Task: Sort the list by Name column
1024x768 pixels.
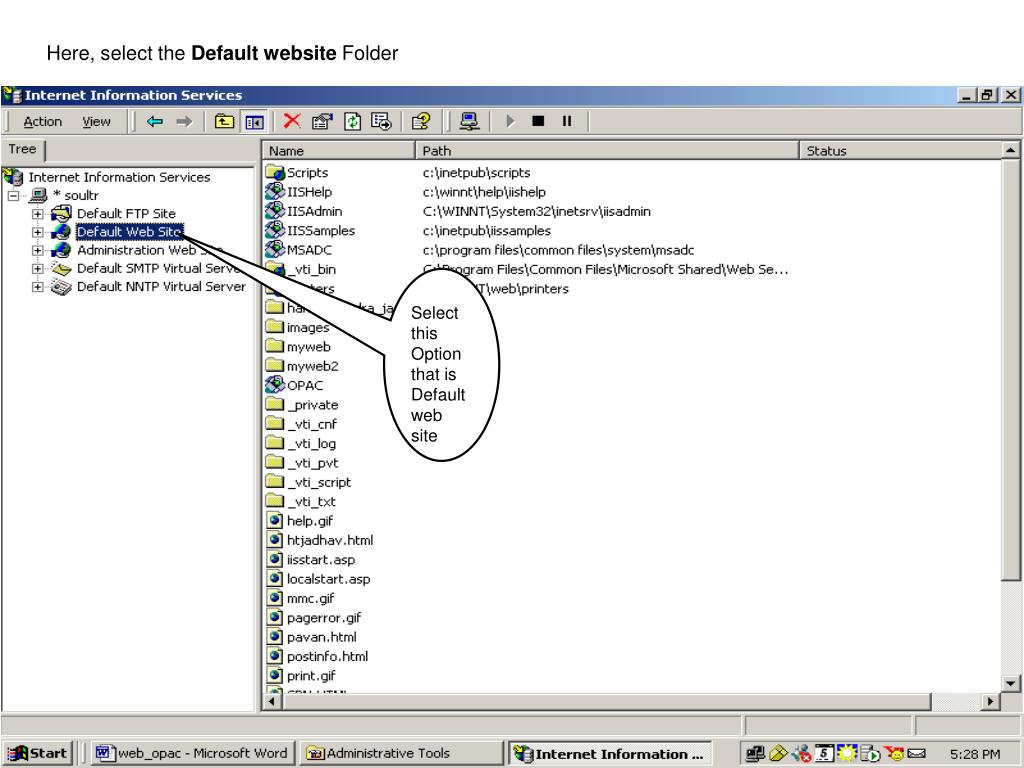Action: coord(338,151)
